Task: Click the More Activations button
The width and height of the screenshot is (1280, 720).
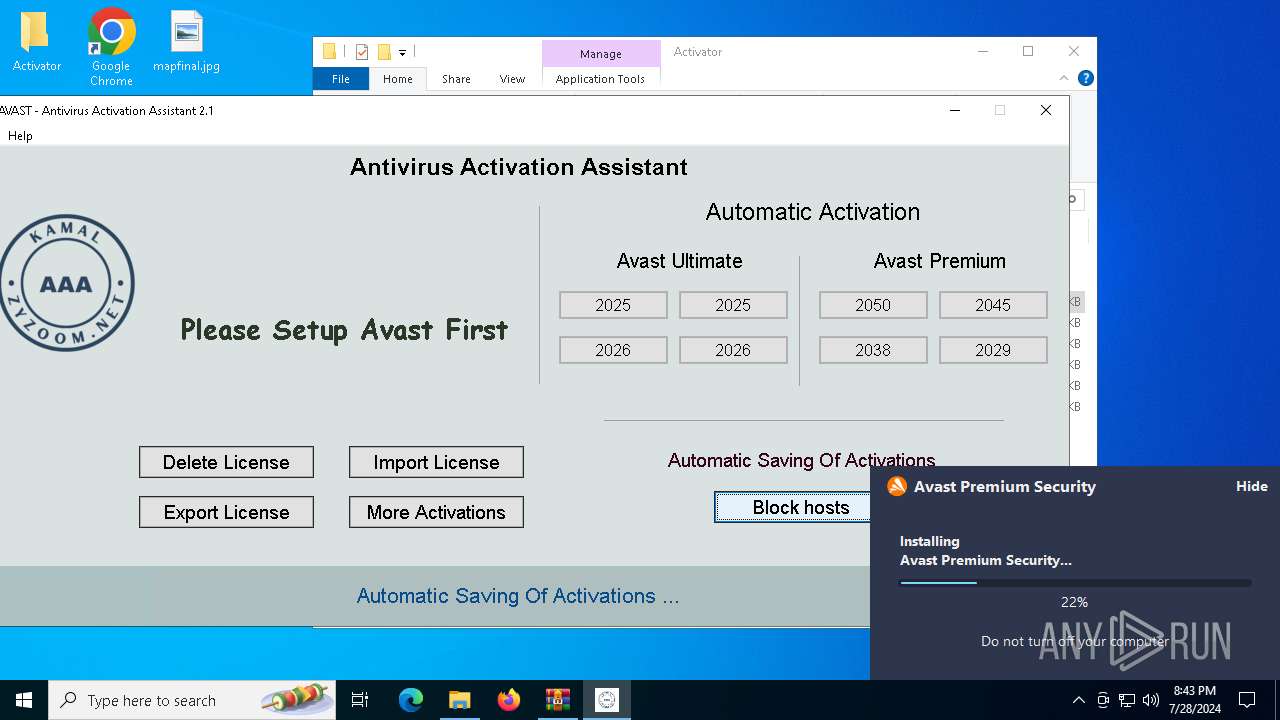Action: (436, 512)
